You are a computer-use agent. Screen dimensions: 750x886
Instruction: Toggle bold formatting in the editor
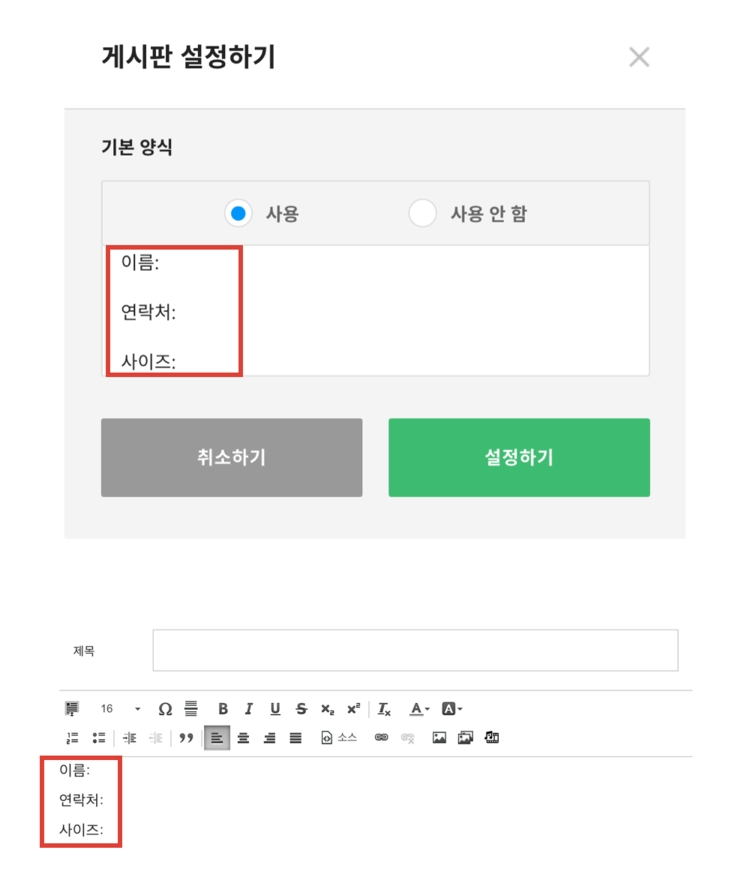pyautogui.click(x=223, y=709)
